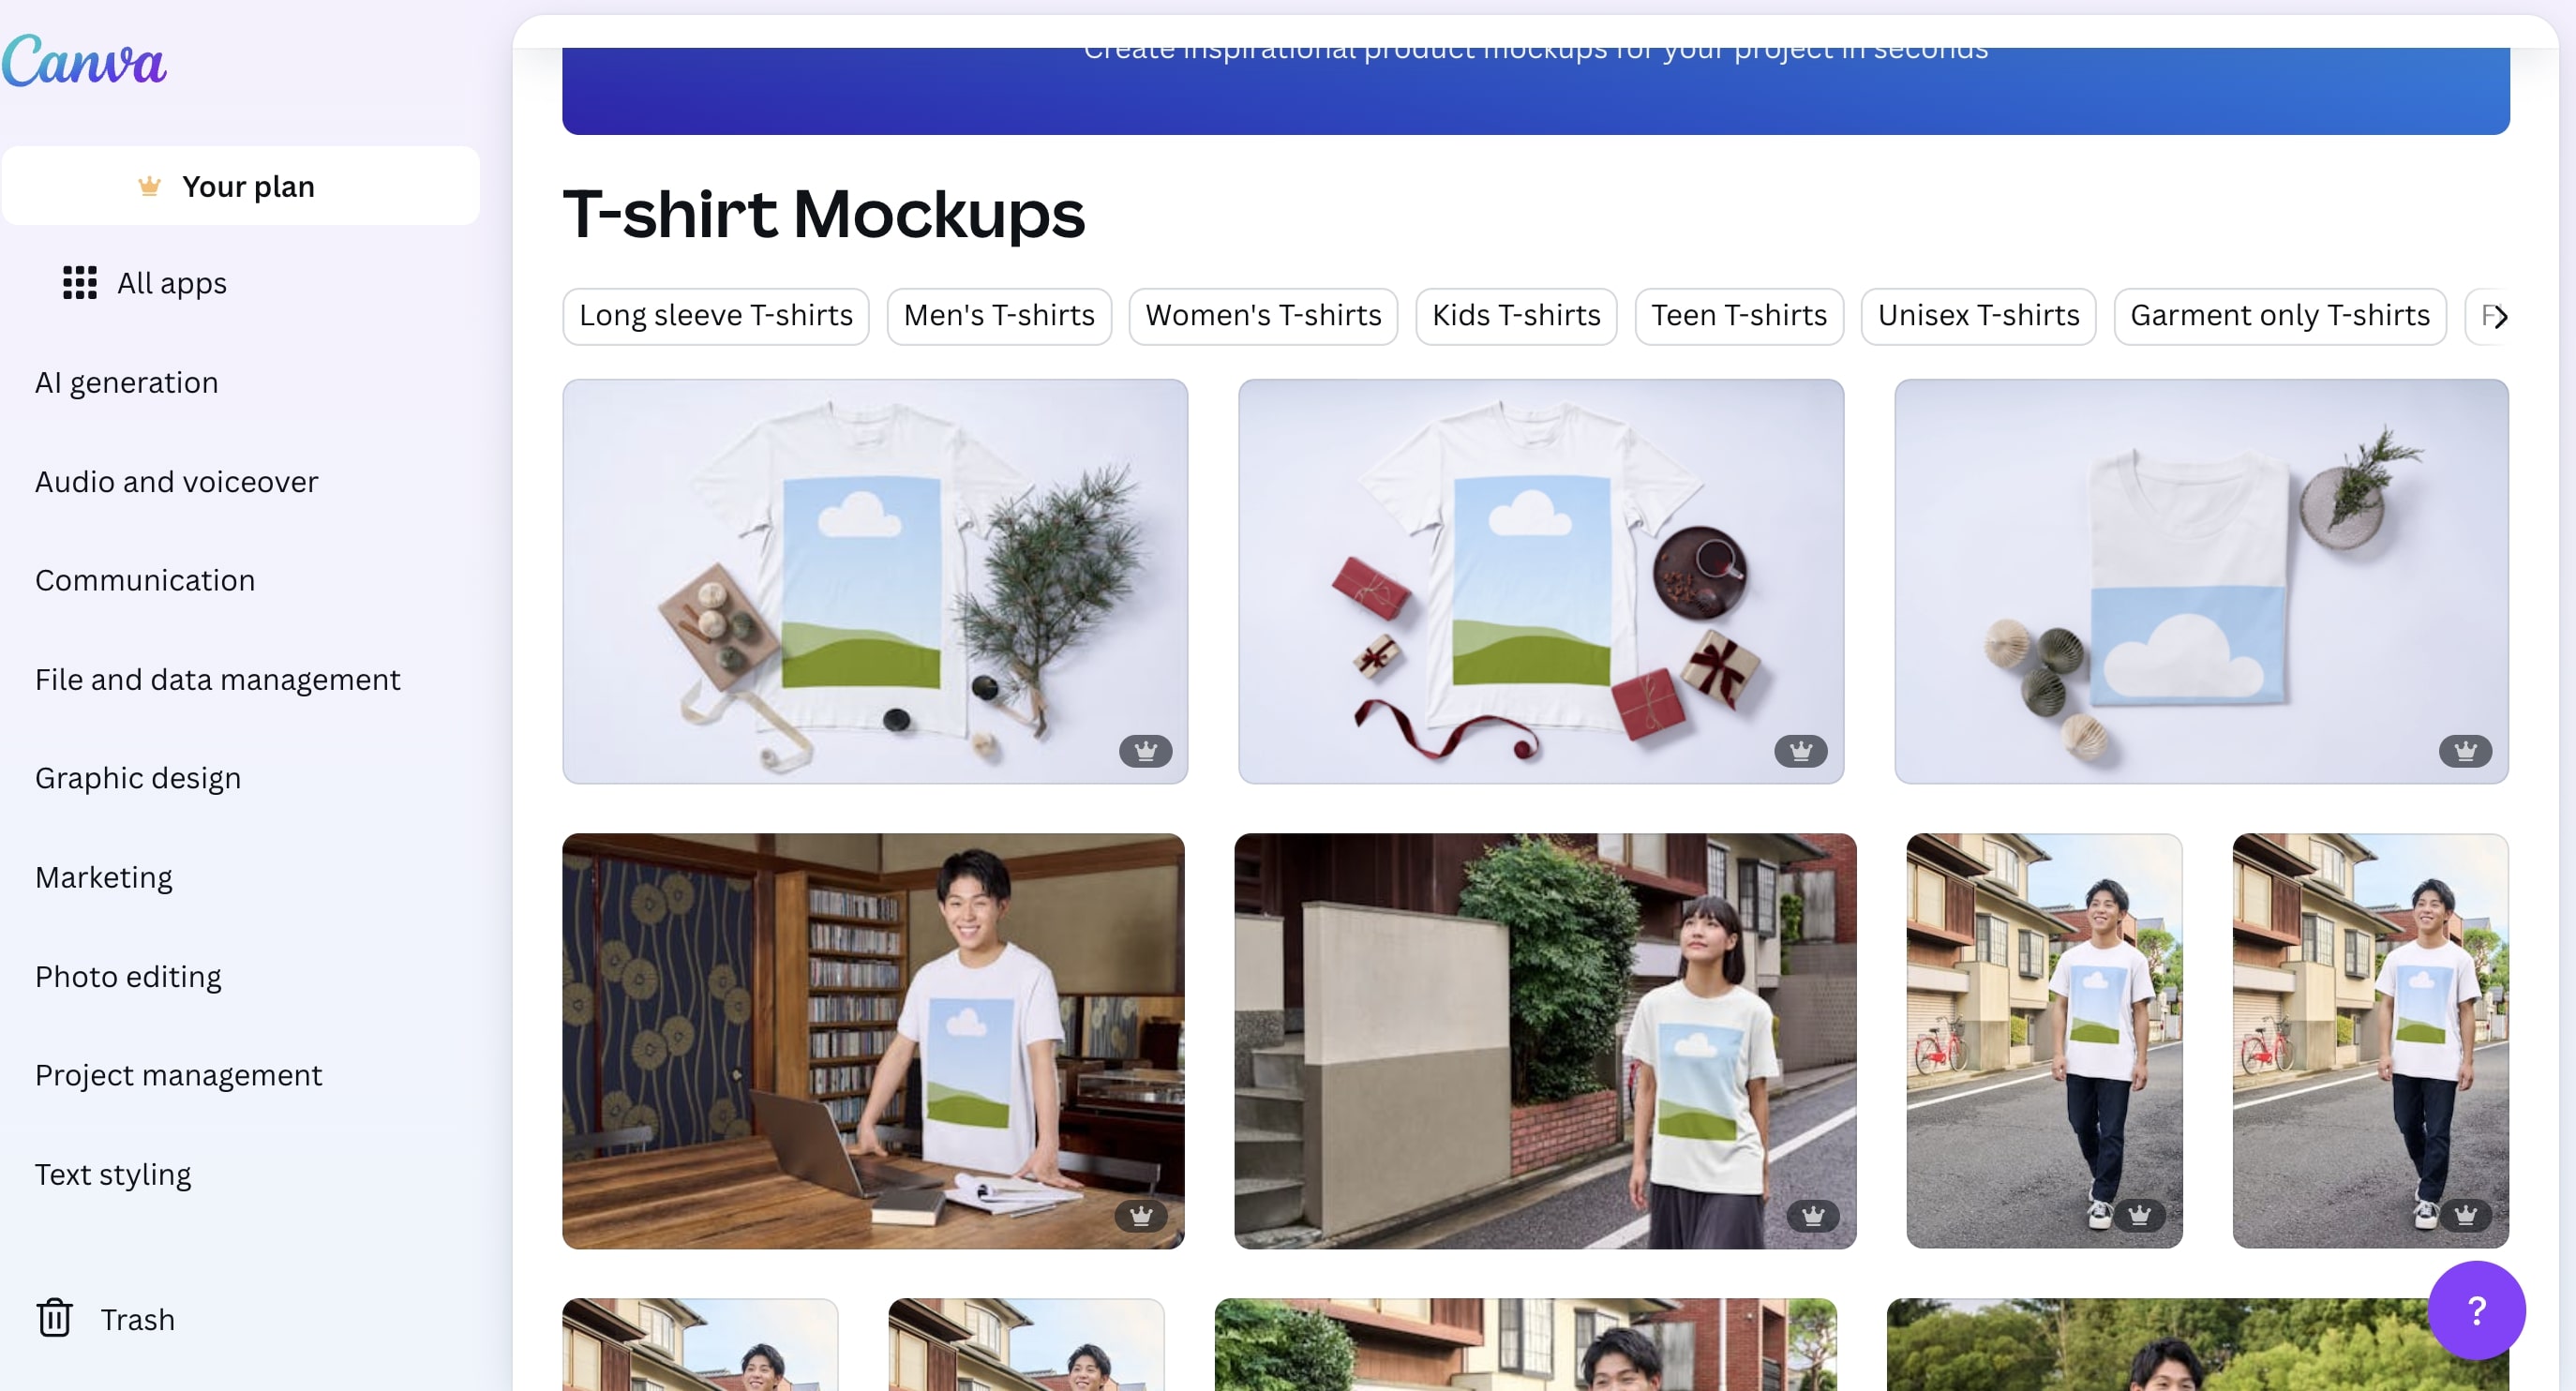The width and height of the screenshot is (2576, 1391).
Task: Open AI generation category in sidebar
Action: pyautogui.click(x=127, y=383)
